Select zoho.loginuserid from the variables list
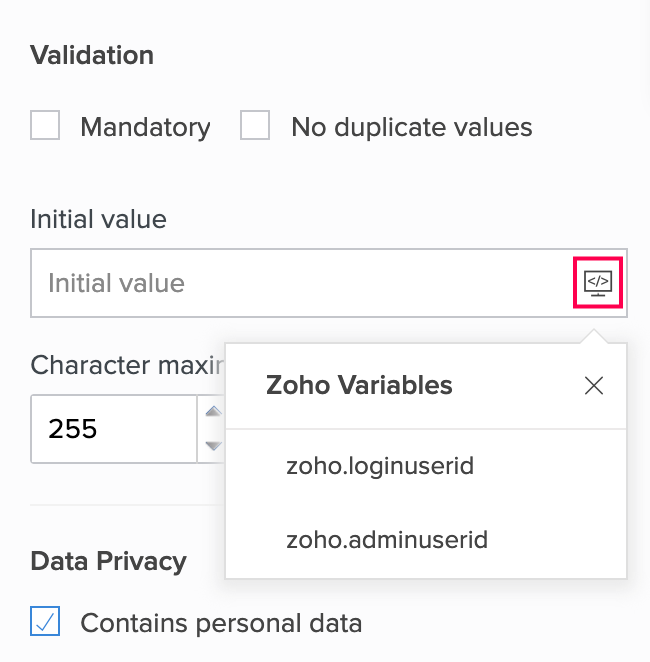 point(379,465)
